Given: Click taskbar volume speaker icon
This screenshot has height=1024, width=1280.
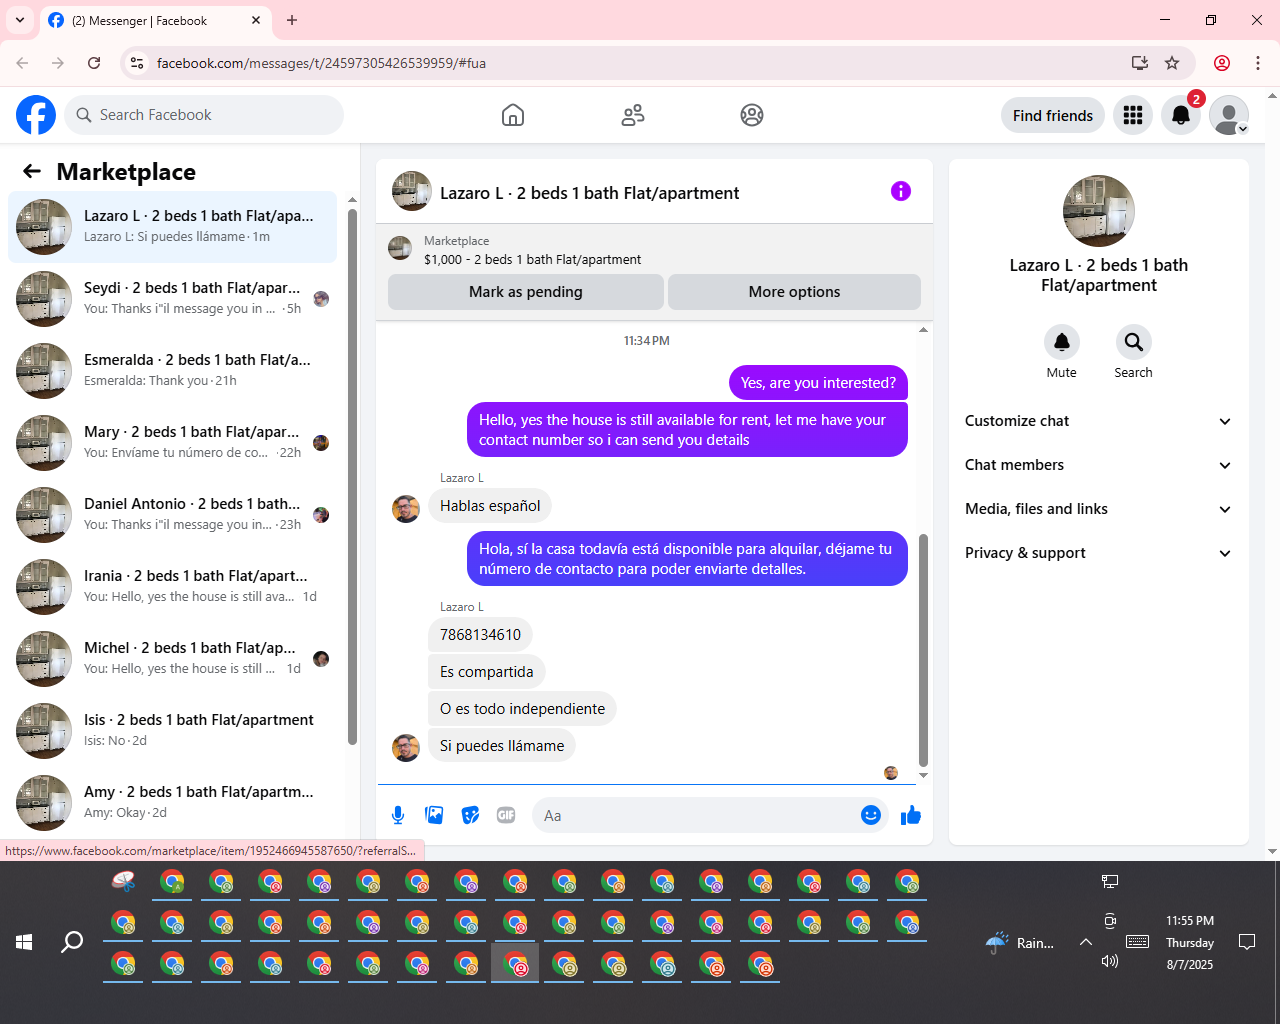Looking at the screenshot, I should (1109, 961).
